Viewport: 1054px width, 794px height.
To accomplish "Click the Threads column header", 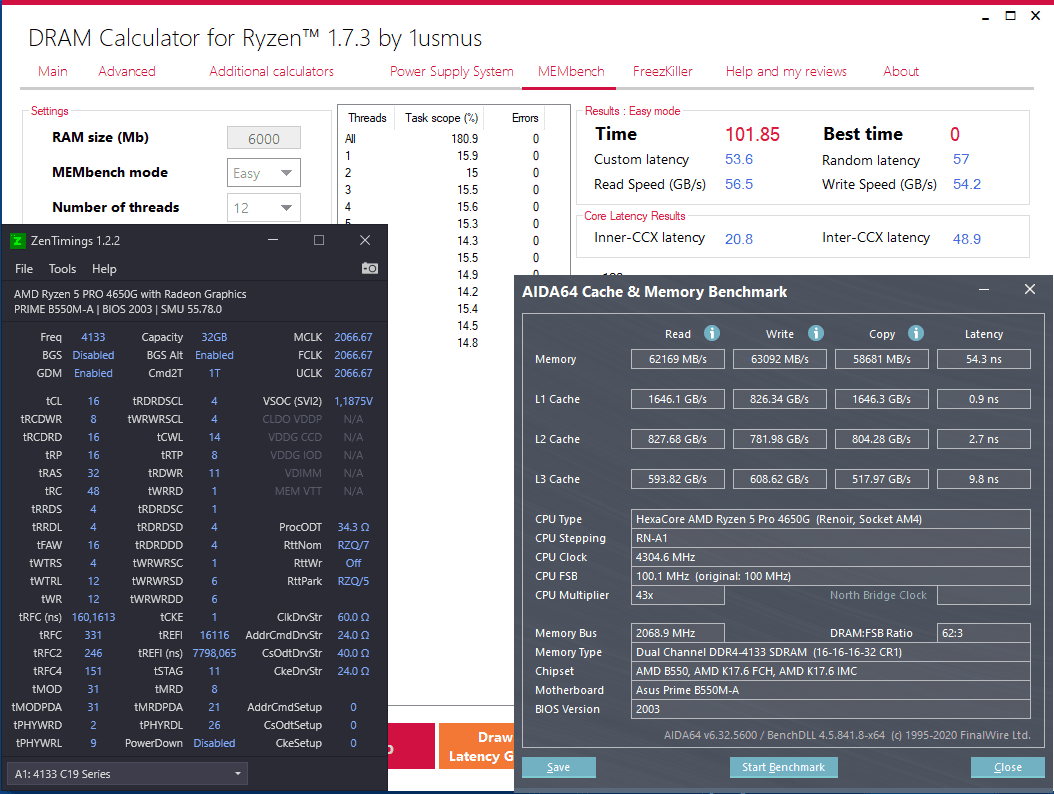I will coord(367,118).
